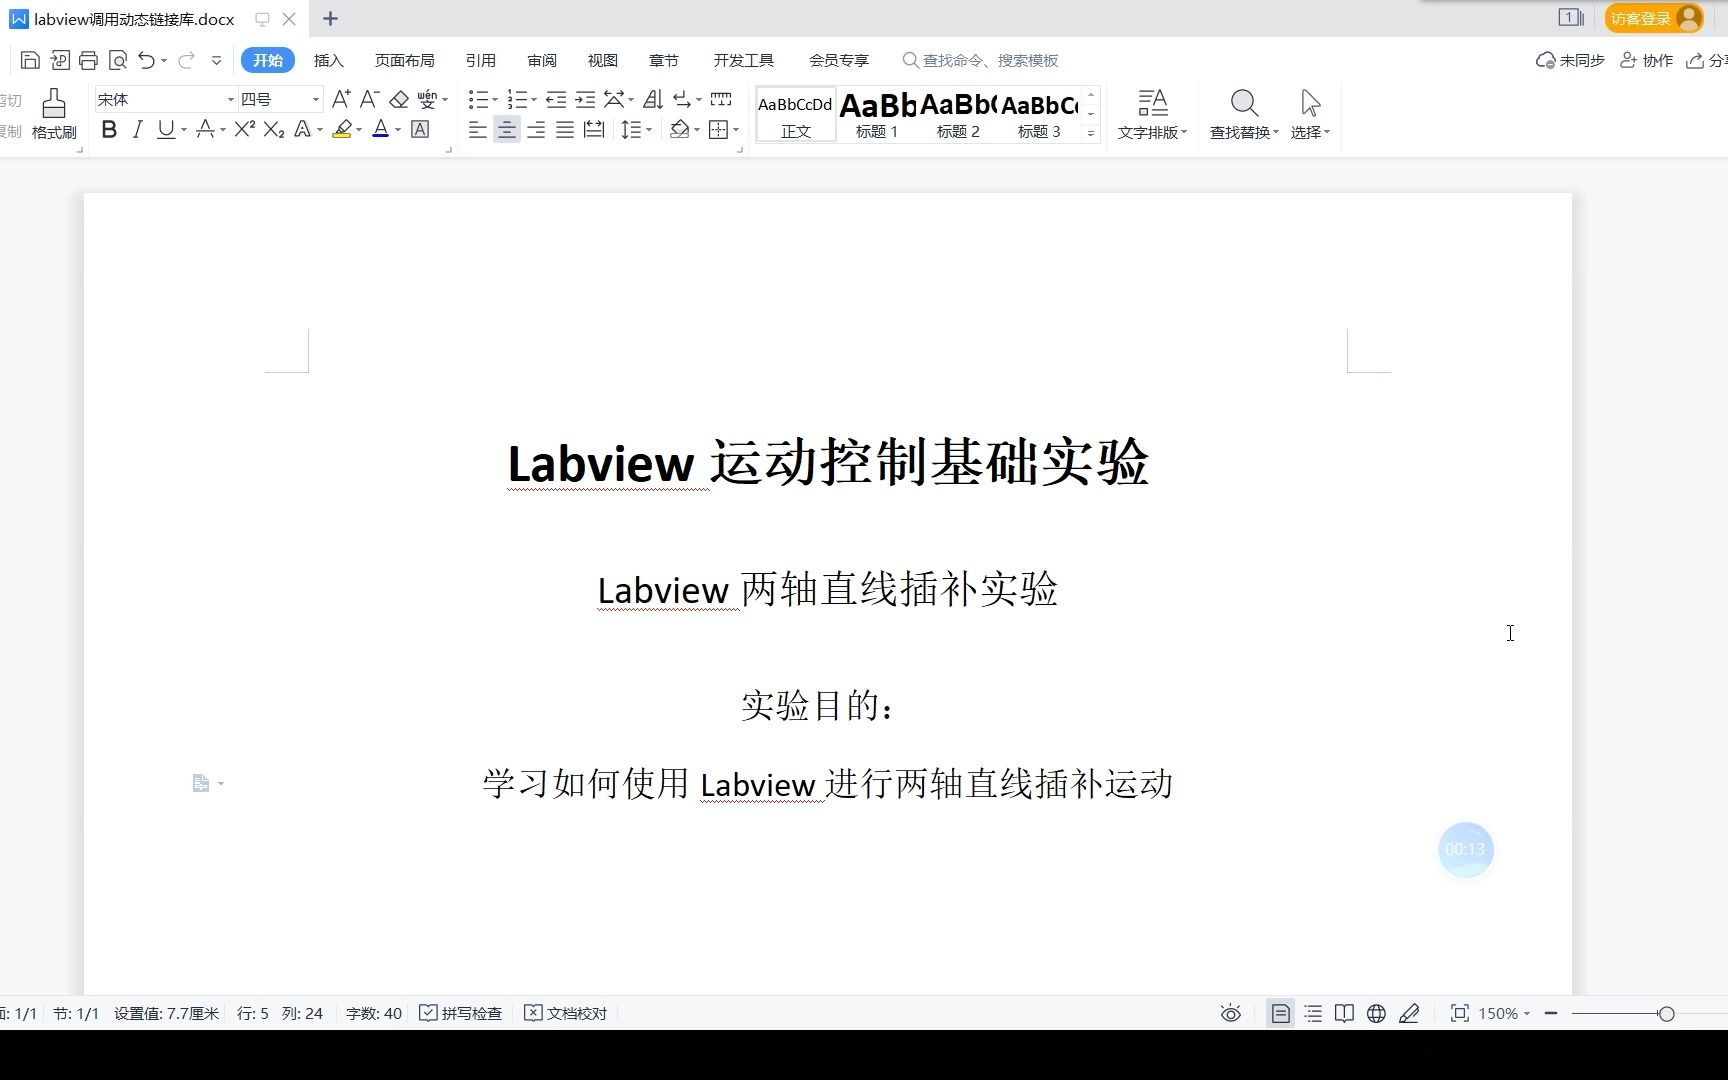Image resolution: width=1728 pixels, height=1080 pixels.
Task: Click the 文档校对 proofreading status item
Action: point(566,1013)
